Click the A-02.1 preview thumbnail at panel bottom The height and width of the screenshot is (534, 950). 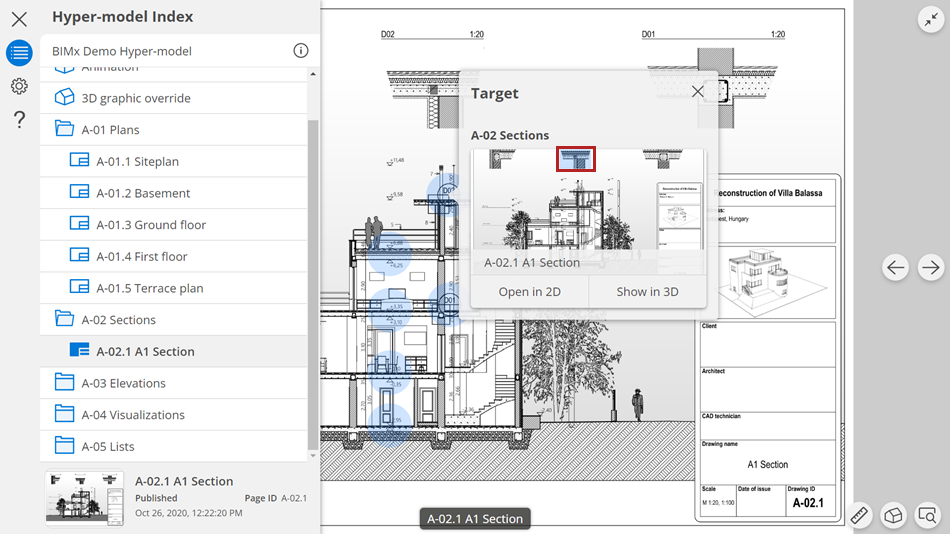[85, 498]
